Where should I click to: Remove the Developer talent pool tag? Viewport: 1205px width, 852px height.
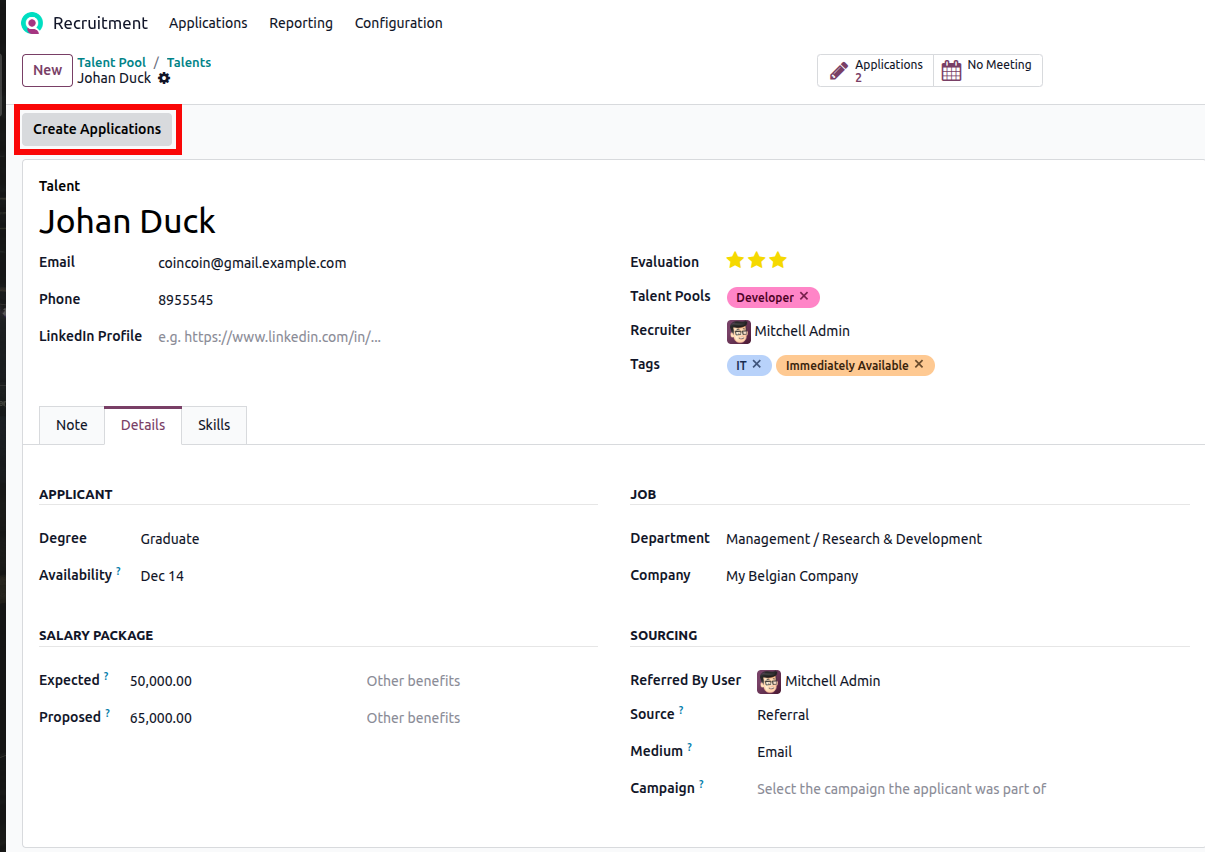(804, 297)
